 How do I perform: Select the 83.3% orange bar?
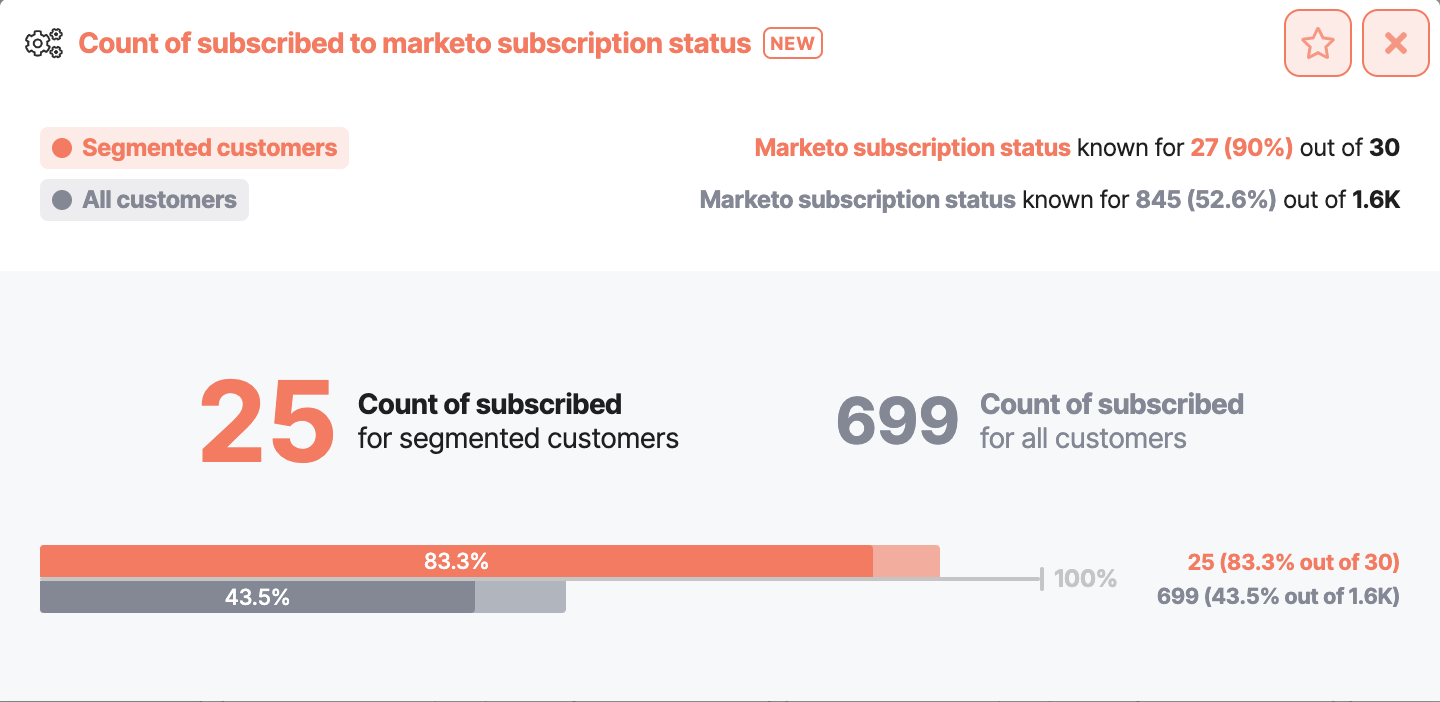coord(456,561)
